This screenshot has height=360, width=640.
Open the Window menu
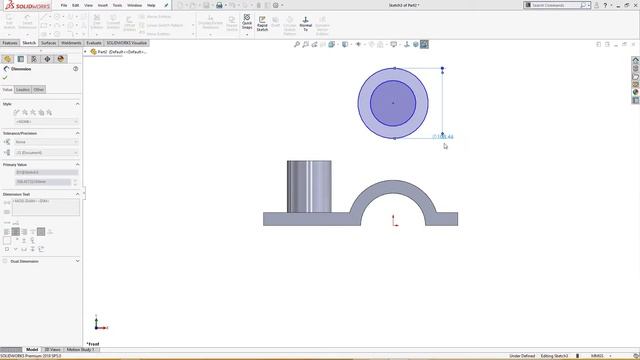134,5
